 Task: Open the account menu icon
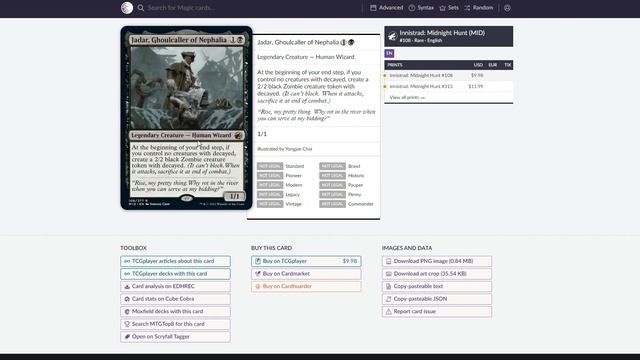(507, 8)
